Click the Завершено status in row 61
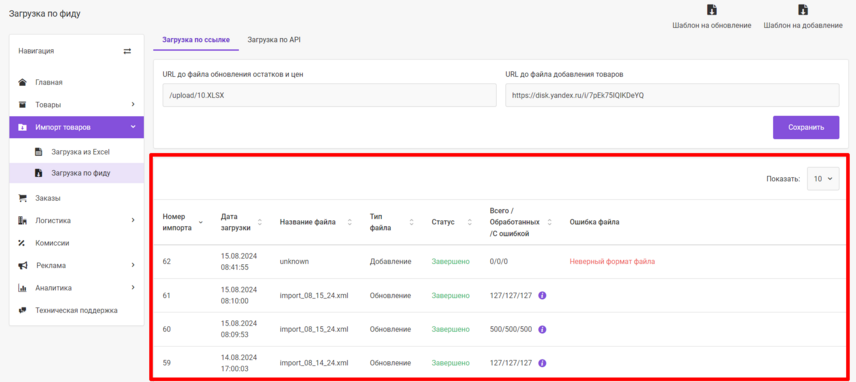Screen dimensions: 856x382 (450, 295)
